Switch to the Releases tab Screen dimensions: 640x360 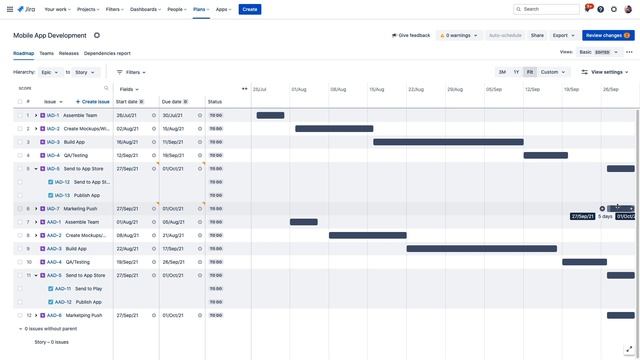pos(69,53)
